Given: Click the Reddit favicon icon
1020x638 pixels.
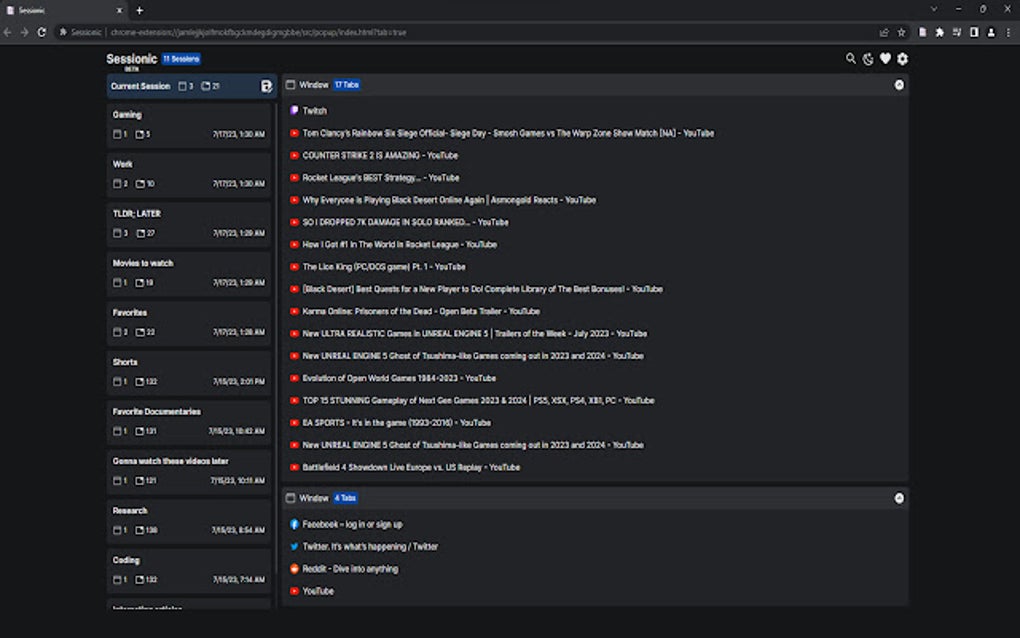Looking at the screenshot, I should (294, 568).
